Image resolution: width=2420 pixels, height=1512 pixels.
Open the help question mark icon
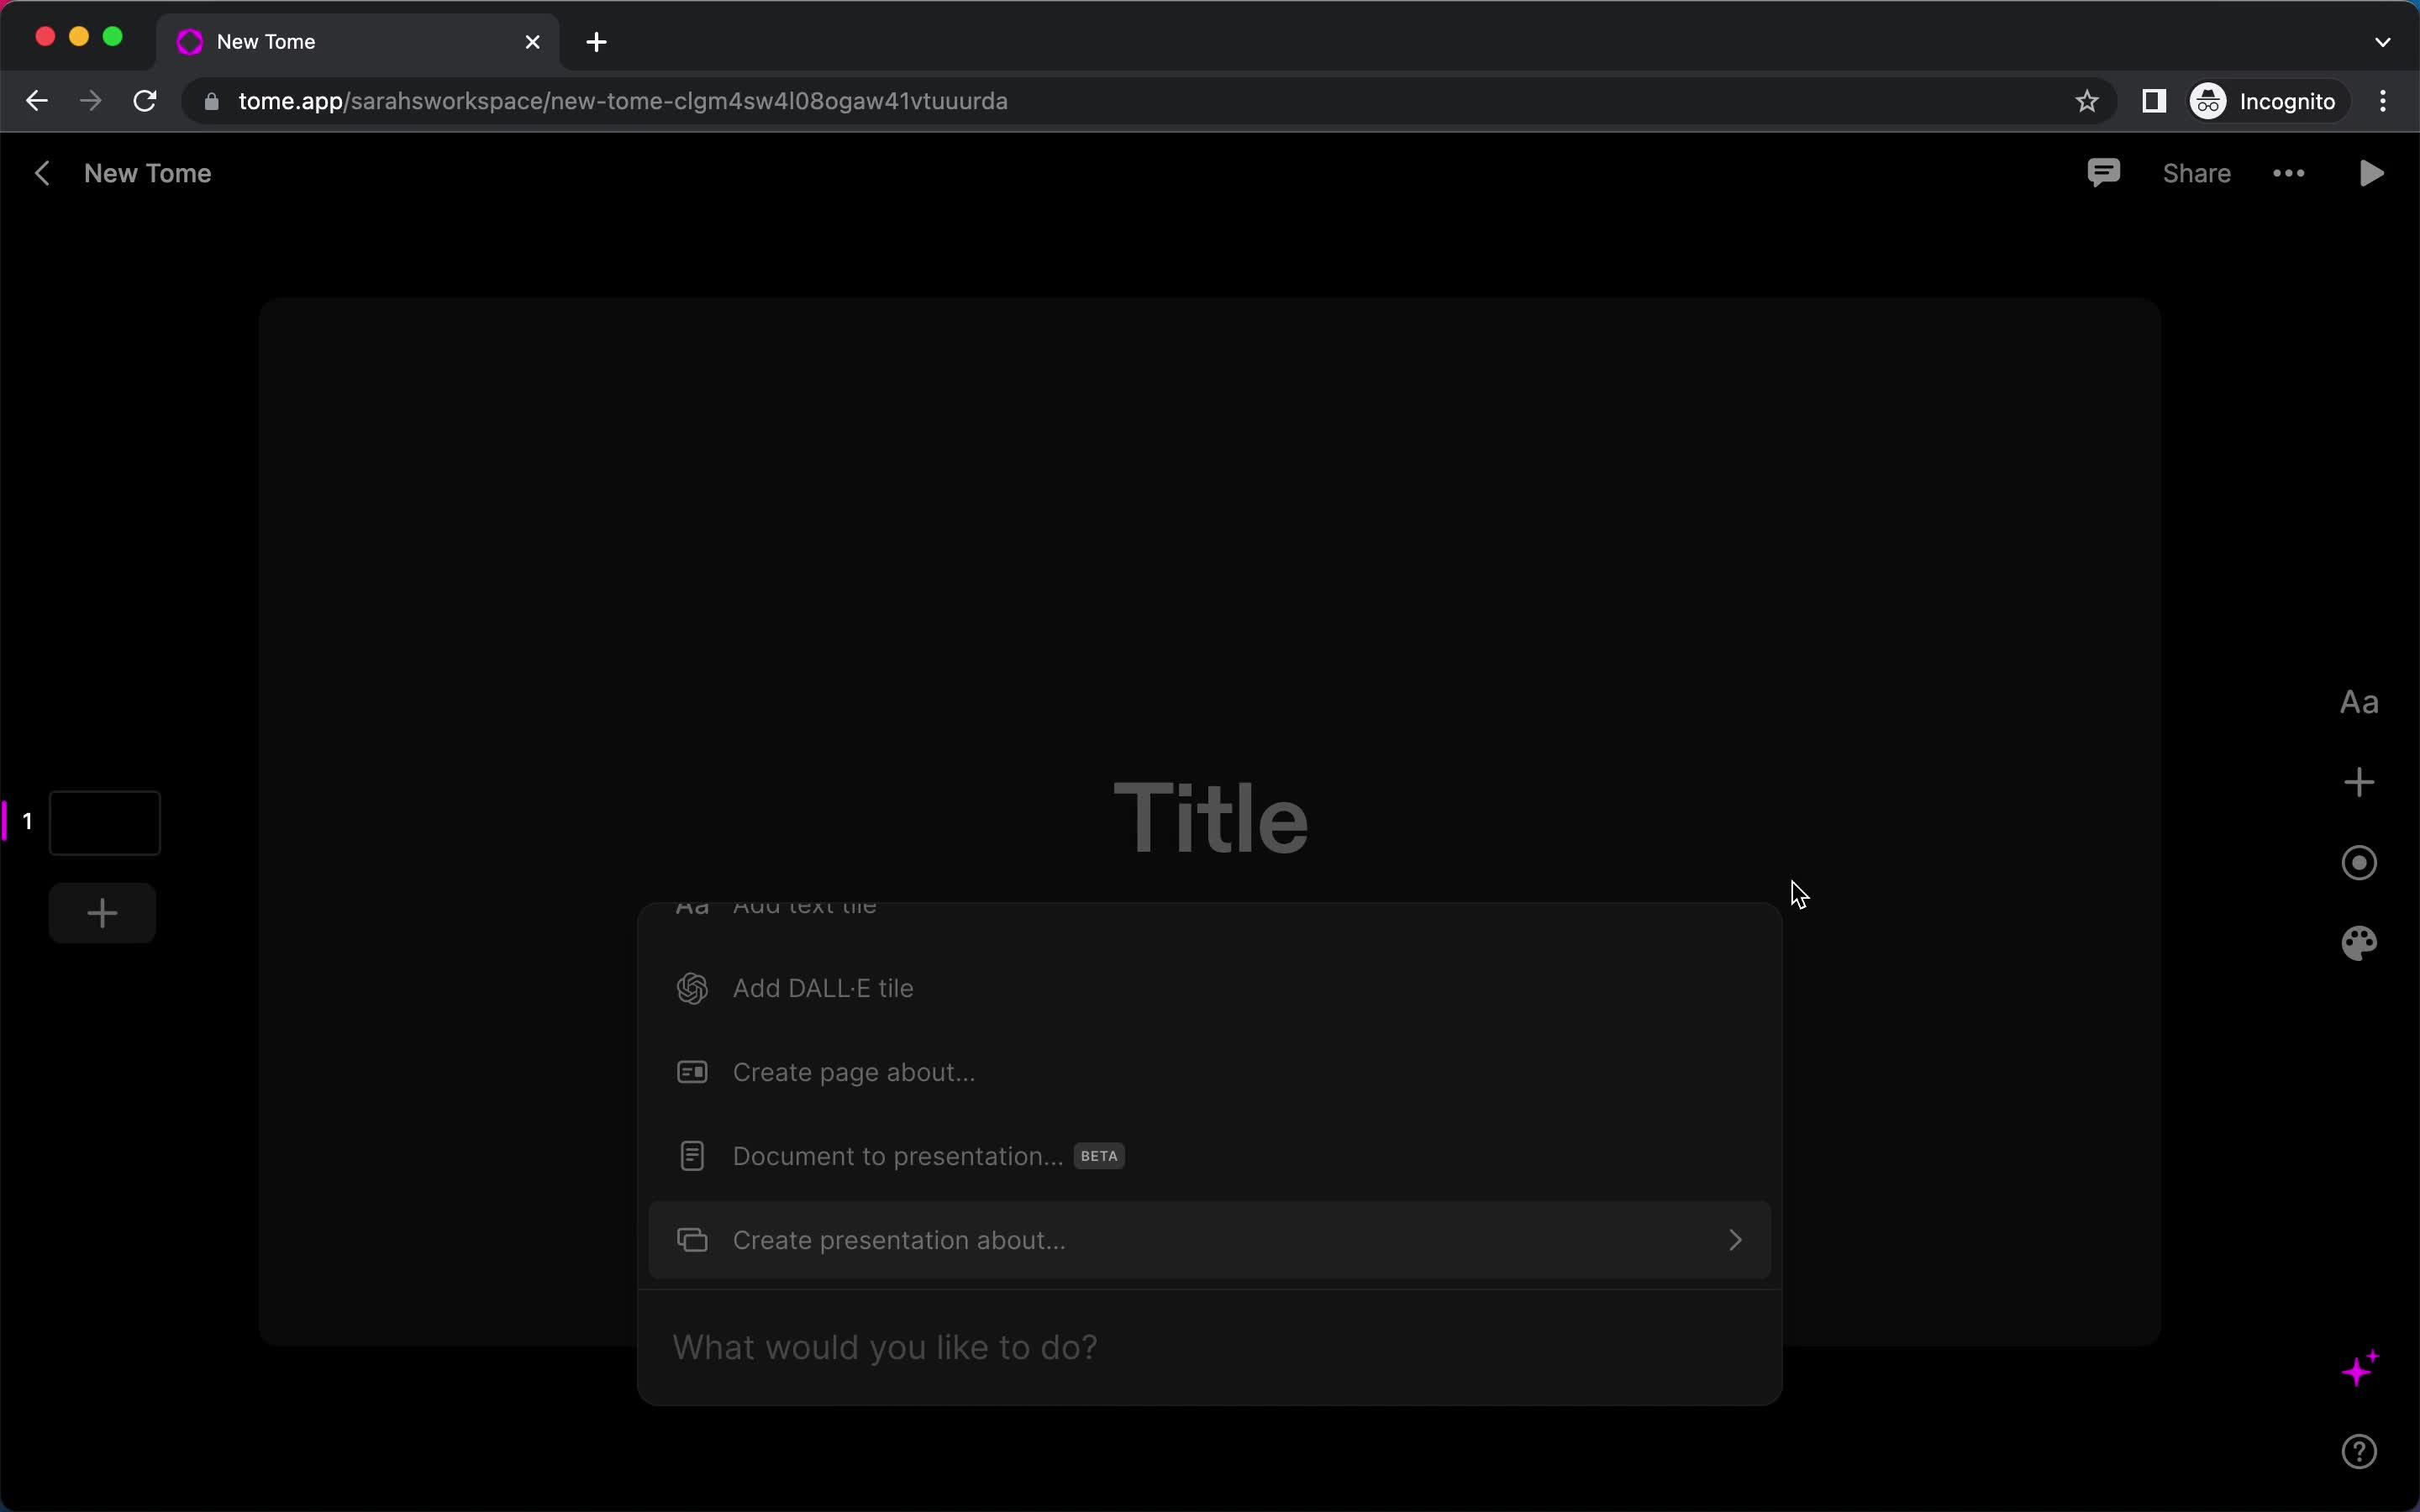pos(2359,1451)
